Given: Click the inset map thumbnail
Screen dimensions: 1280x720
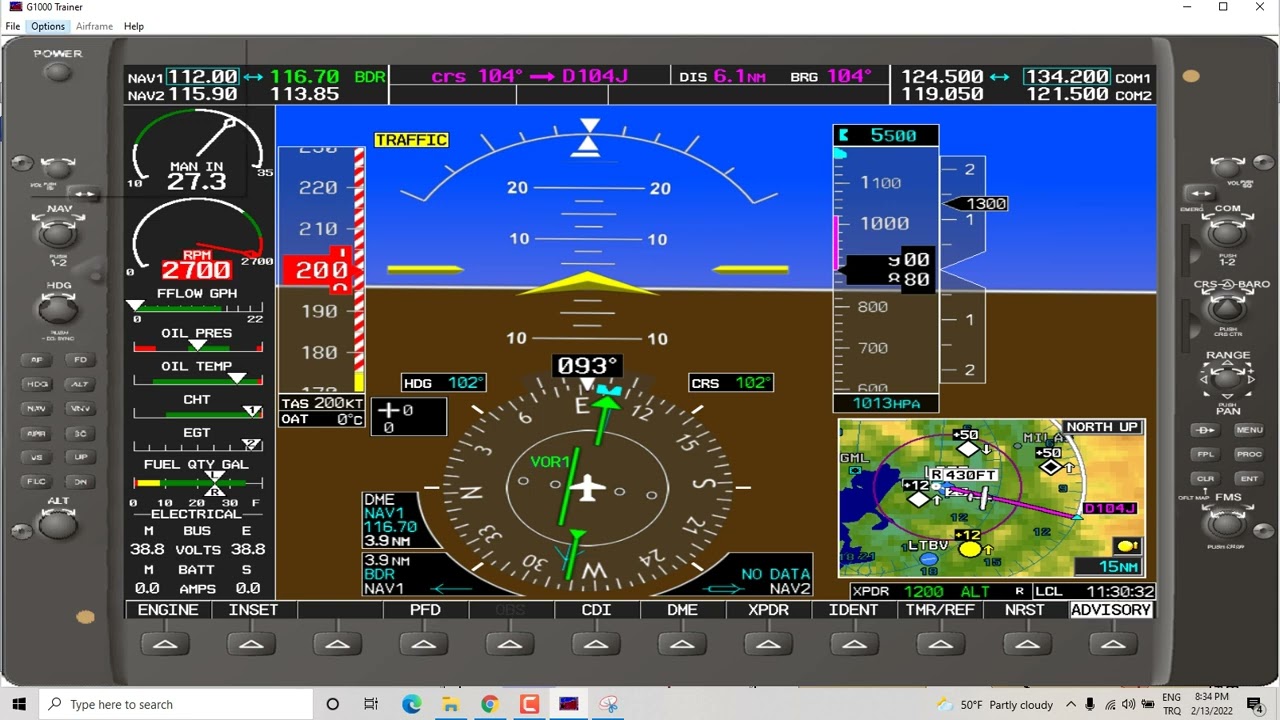Looking at the screenshot, I should pyautogui.click(x=992, y=499).
